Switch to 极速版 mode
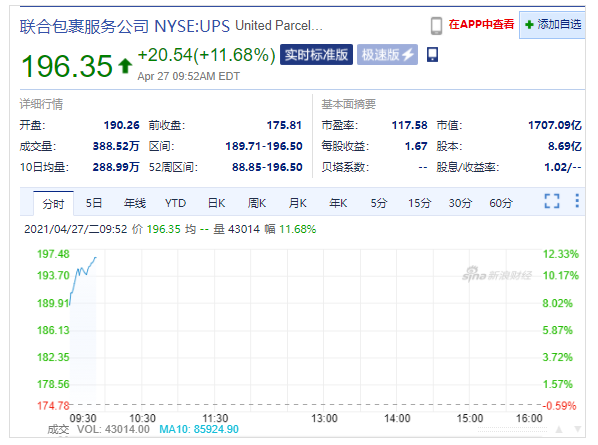 [x=387, y=55]
